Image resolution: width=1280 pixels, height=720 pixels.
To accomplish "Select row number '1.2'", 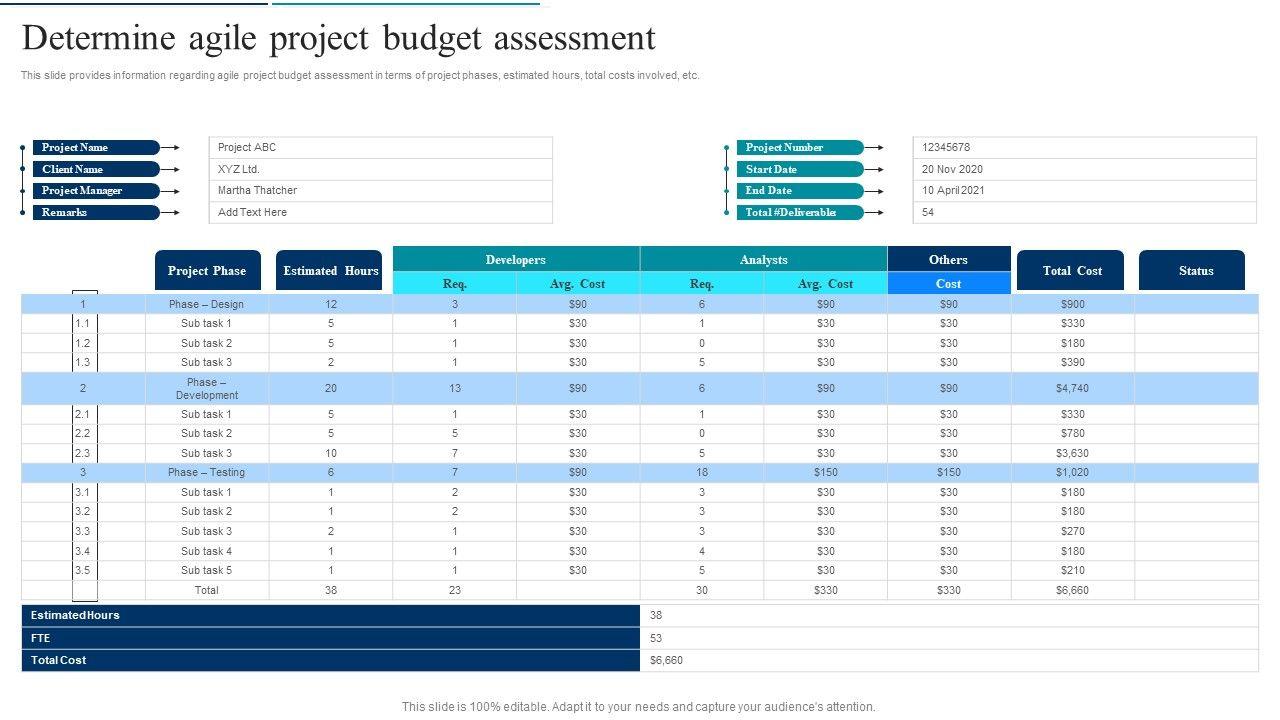I will [x=83, y=343].
